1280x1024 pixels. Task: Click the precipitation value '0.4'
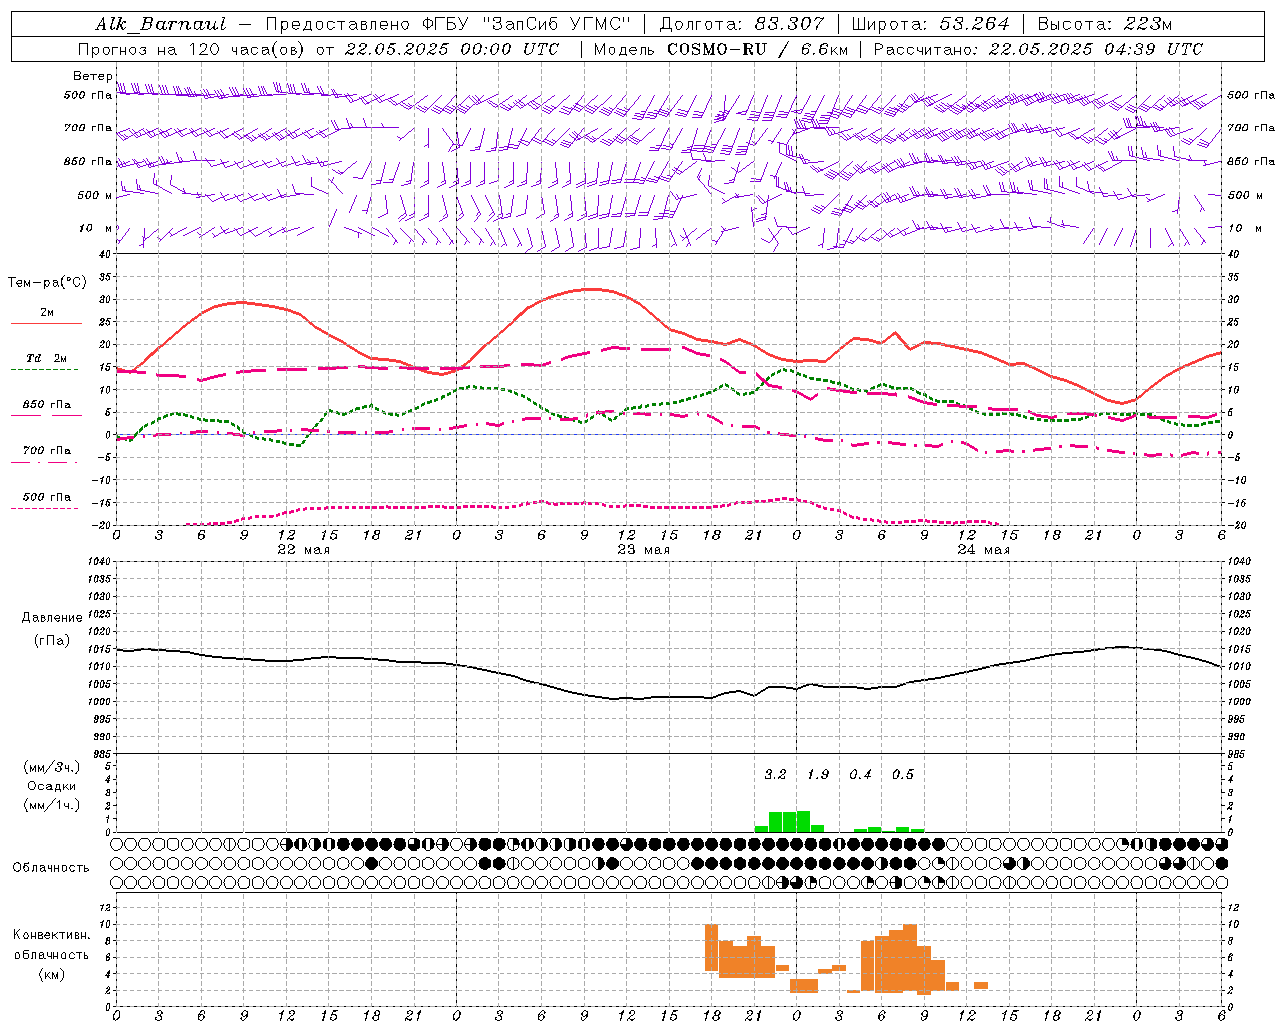click(860, 774)
